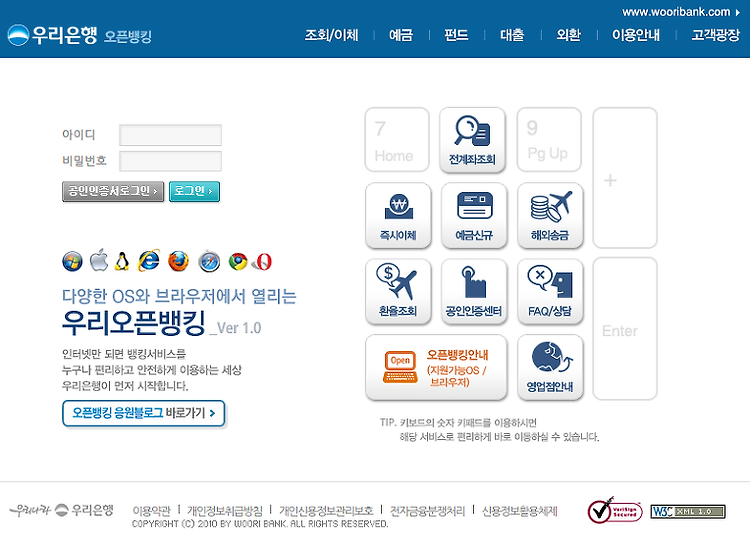Open the 환율조회 exchange rate tile
This screenshot has width=750, height=541.
[x=398, y=292]
